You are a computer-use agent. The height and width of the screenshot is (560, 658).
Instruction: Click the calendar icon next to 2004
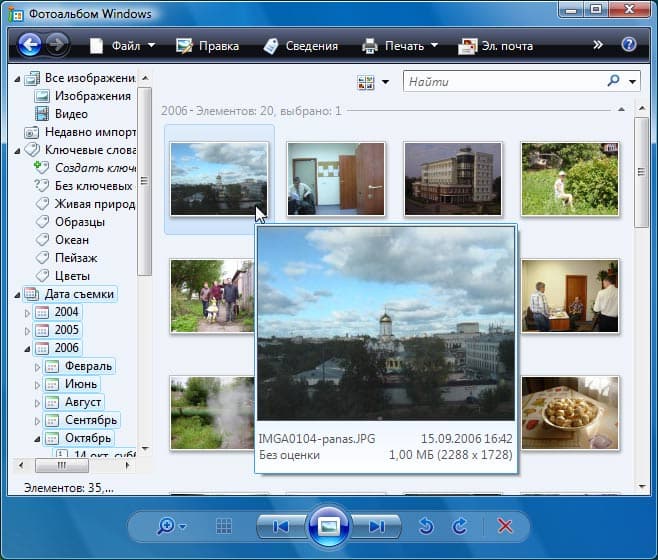[42, 312]
